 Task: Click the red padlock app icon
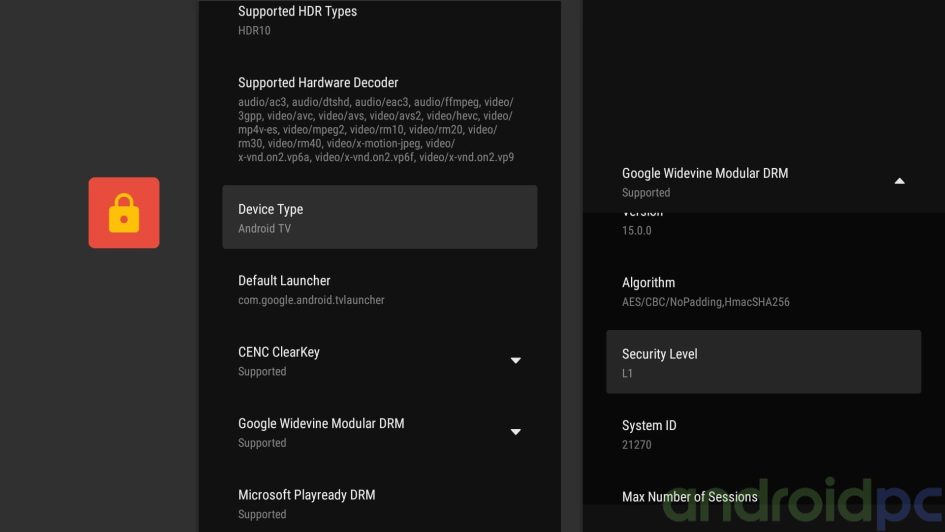pos(123,212)
